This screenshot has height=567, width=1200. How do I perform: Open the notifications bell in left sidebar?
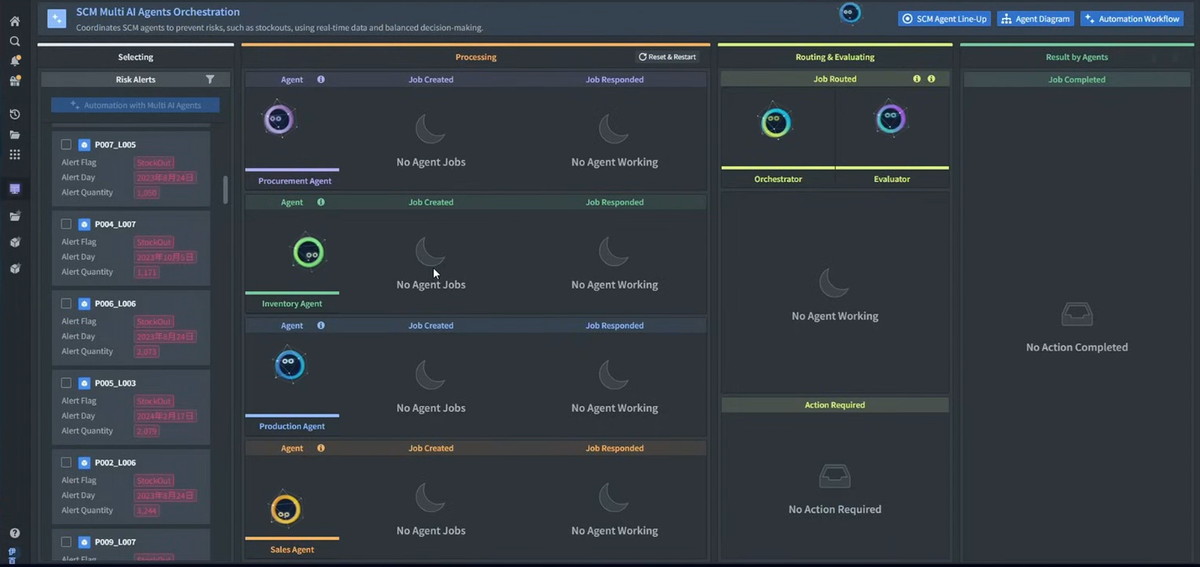pos(14,61)
